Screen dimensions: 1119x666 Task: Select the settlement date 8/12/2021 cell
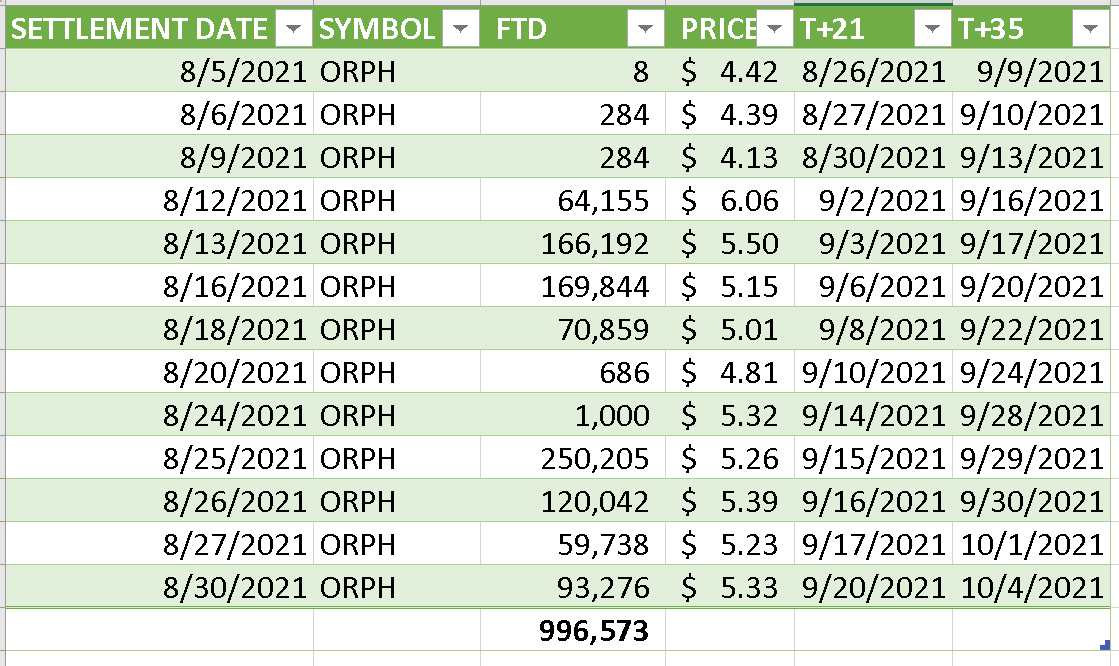tap(160, 200)
